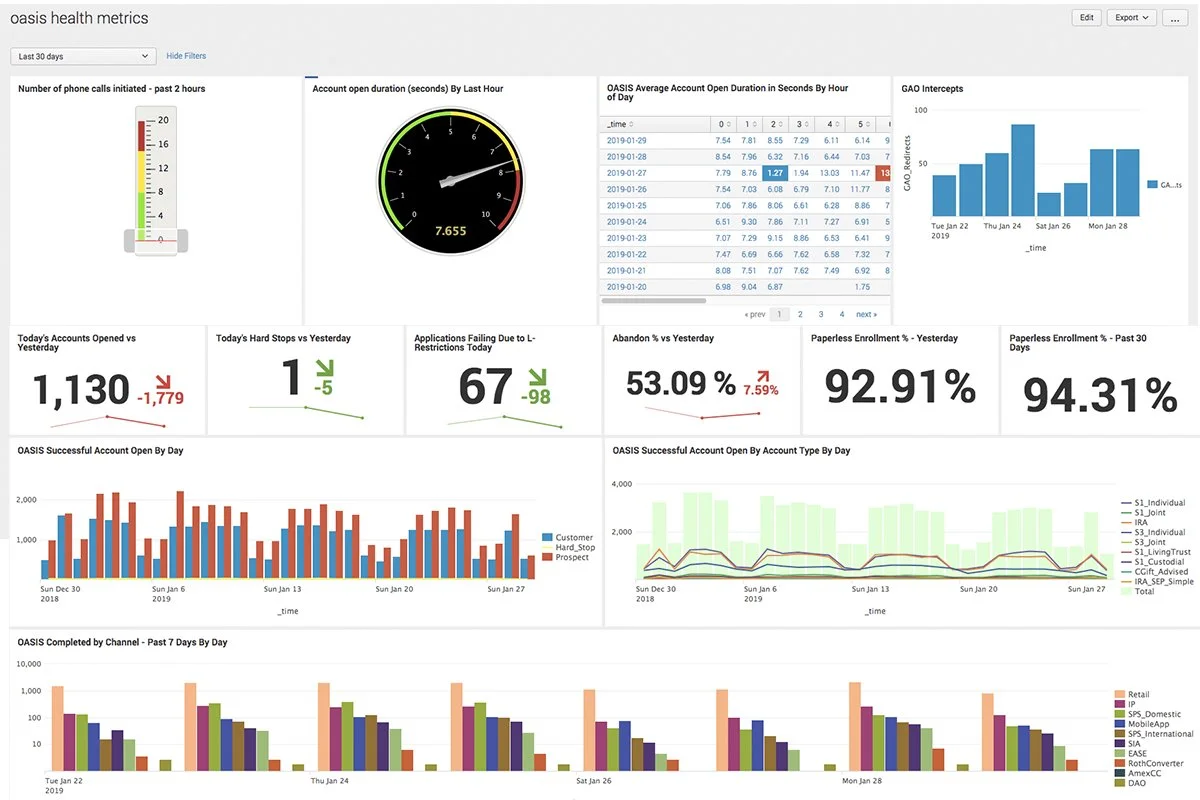Open the 2019-01-20 row link
The height and width of the screenshot is (800, 1200).
[627, 287]
